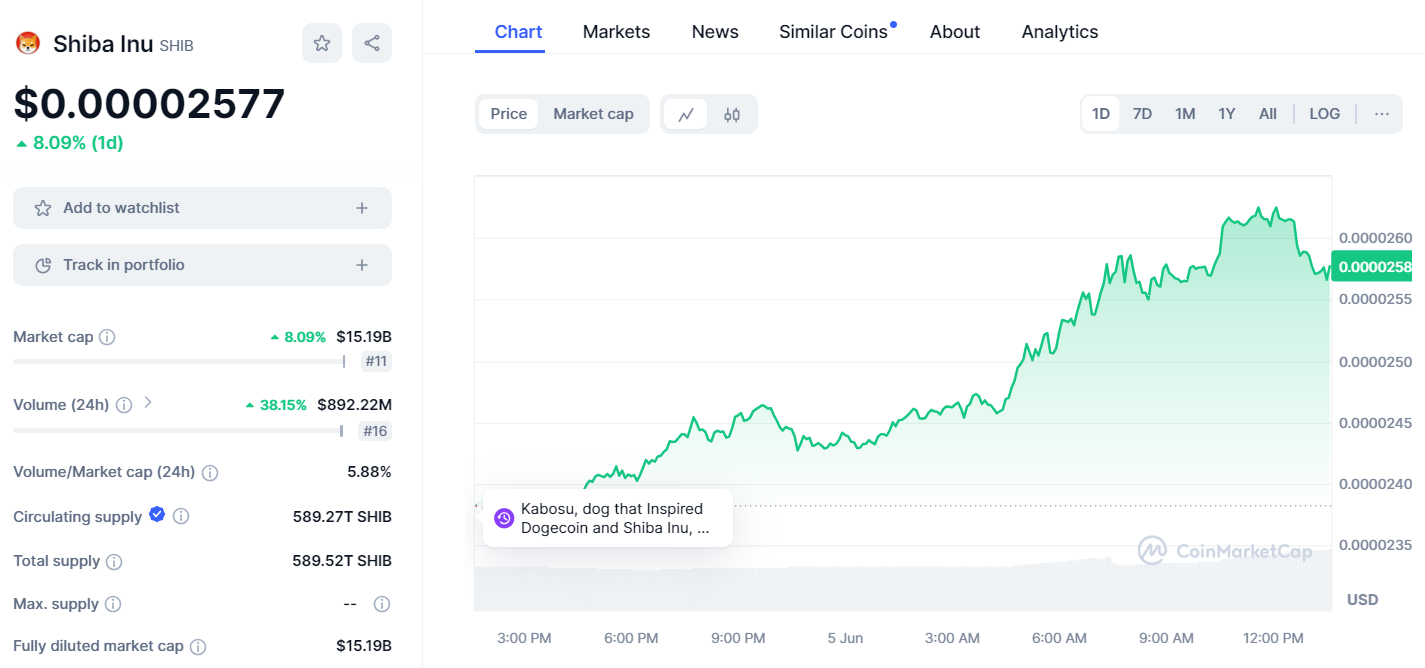Add Shiba Inu to watchlist
This screenshot has width=1425, height=668.
point(202,208)
